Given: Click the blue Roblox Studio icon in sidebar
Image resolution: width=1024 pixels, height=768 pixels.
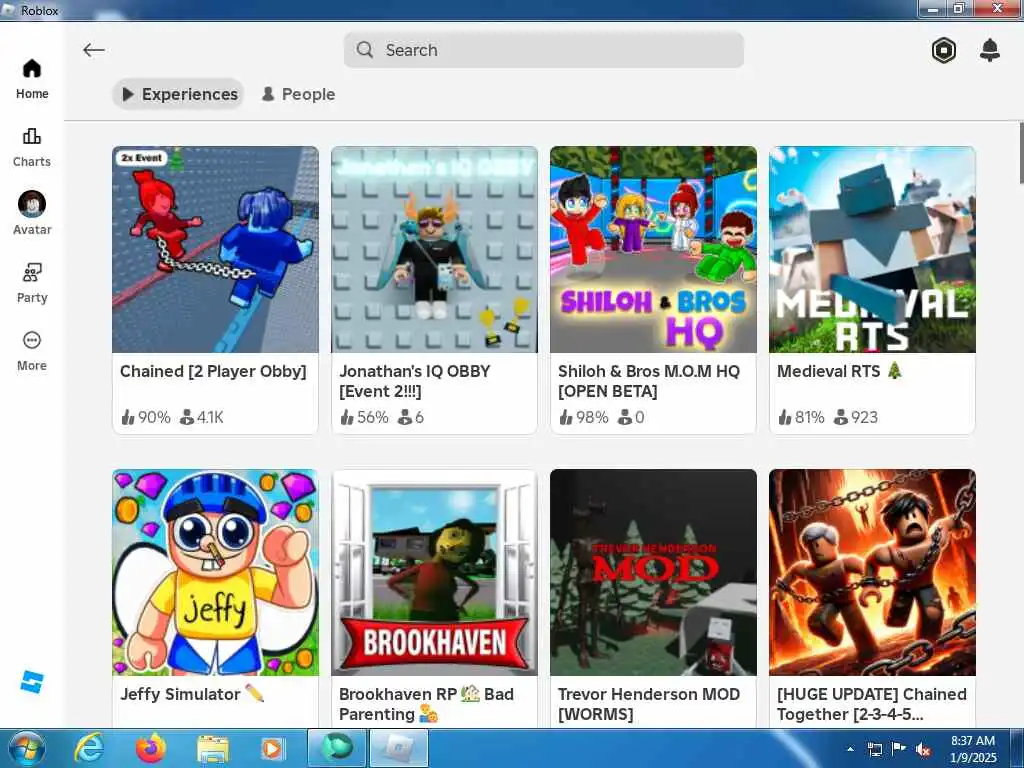Looking at the screenshot, I should (31, 681).
